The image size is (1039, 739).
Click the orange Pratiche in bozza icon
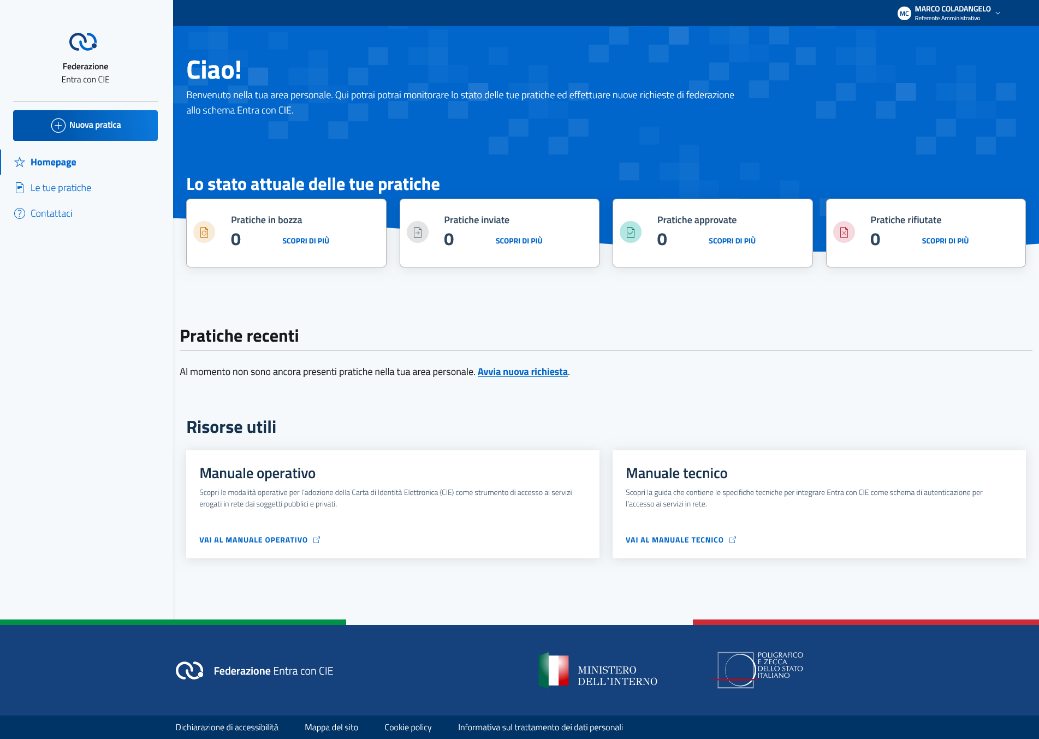[204, 233]
